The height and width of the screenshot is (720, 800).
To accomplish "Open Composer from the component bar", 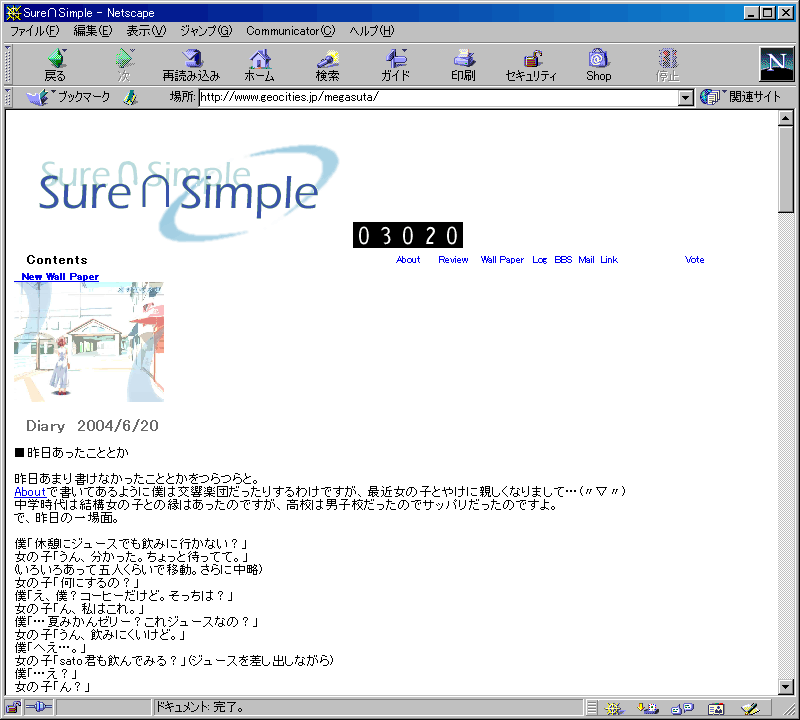I will (750, 708).
